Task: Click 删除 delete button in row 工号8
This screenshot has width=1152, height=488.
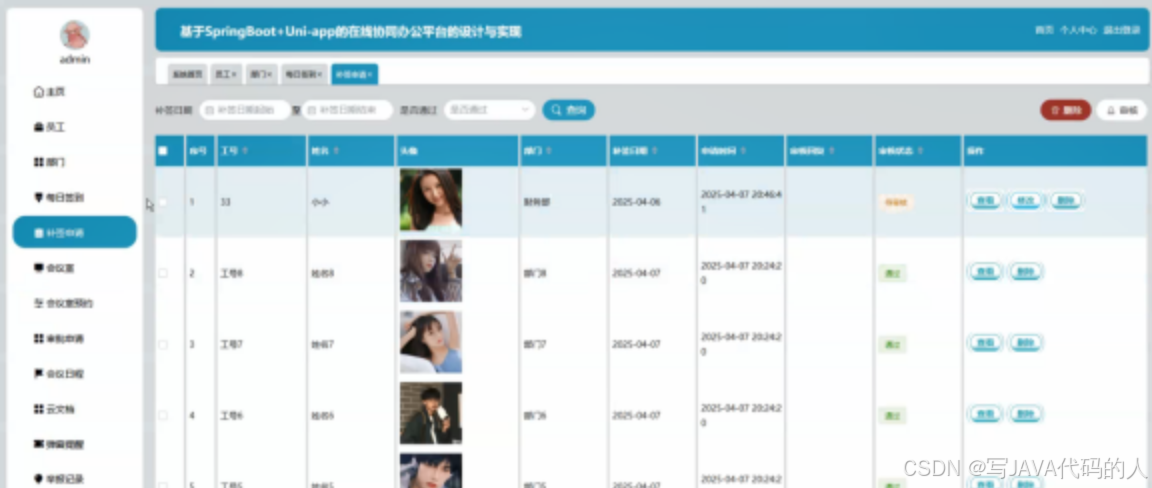Action: tap(1026, 272)
